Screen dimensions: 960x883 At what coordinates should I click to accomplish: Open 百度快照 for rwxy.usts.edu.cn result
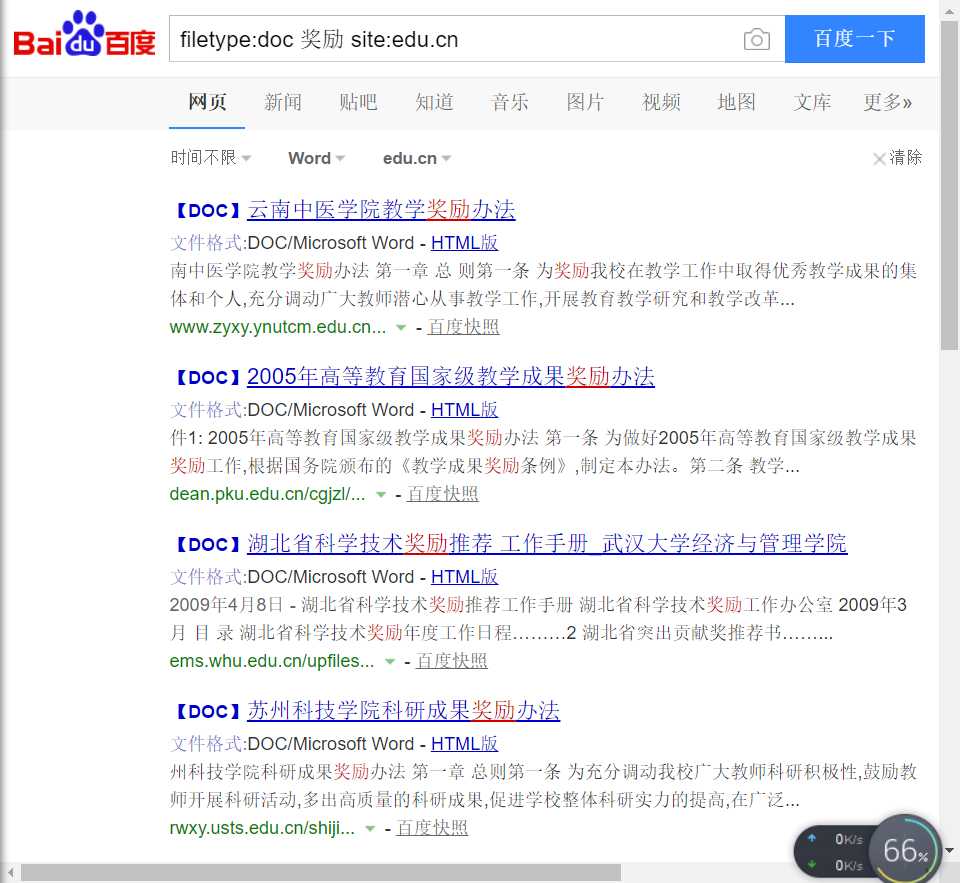(x=432, y=828)
